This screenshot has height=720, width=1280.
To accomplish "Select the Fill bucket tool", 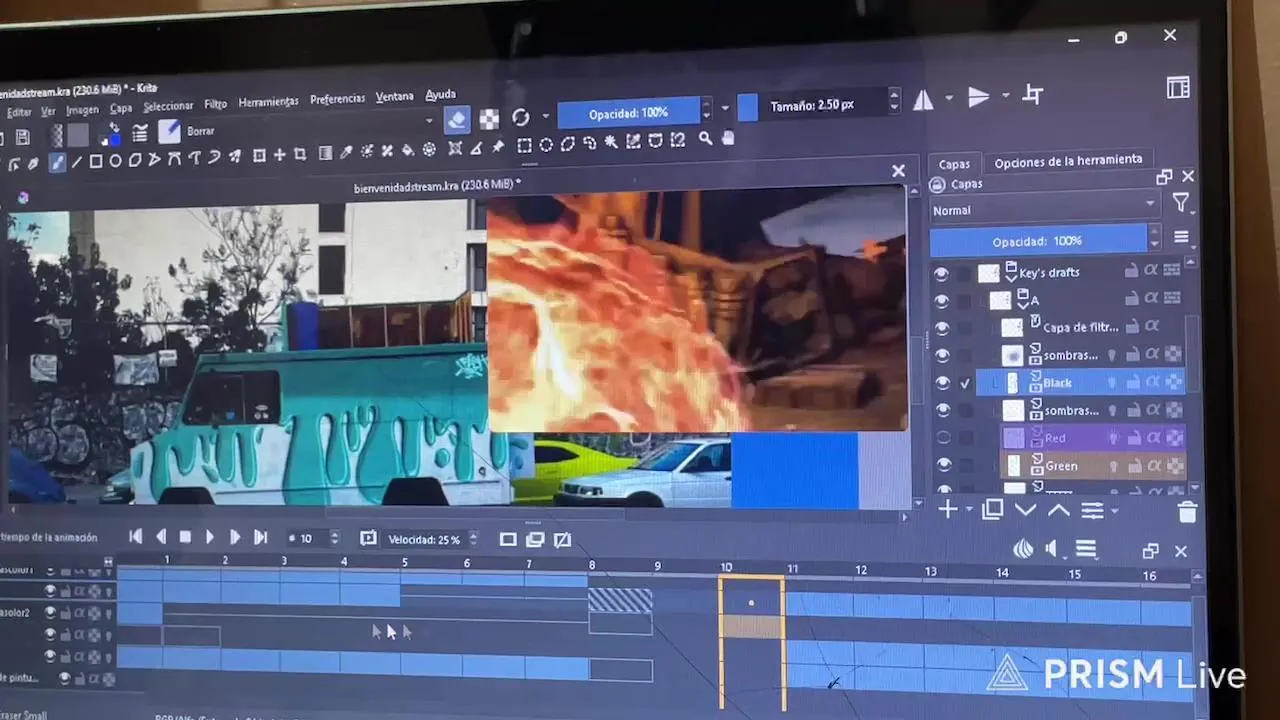I will (408, 150).
